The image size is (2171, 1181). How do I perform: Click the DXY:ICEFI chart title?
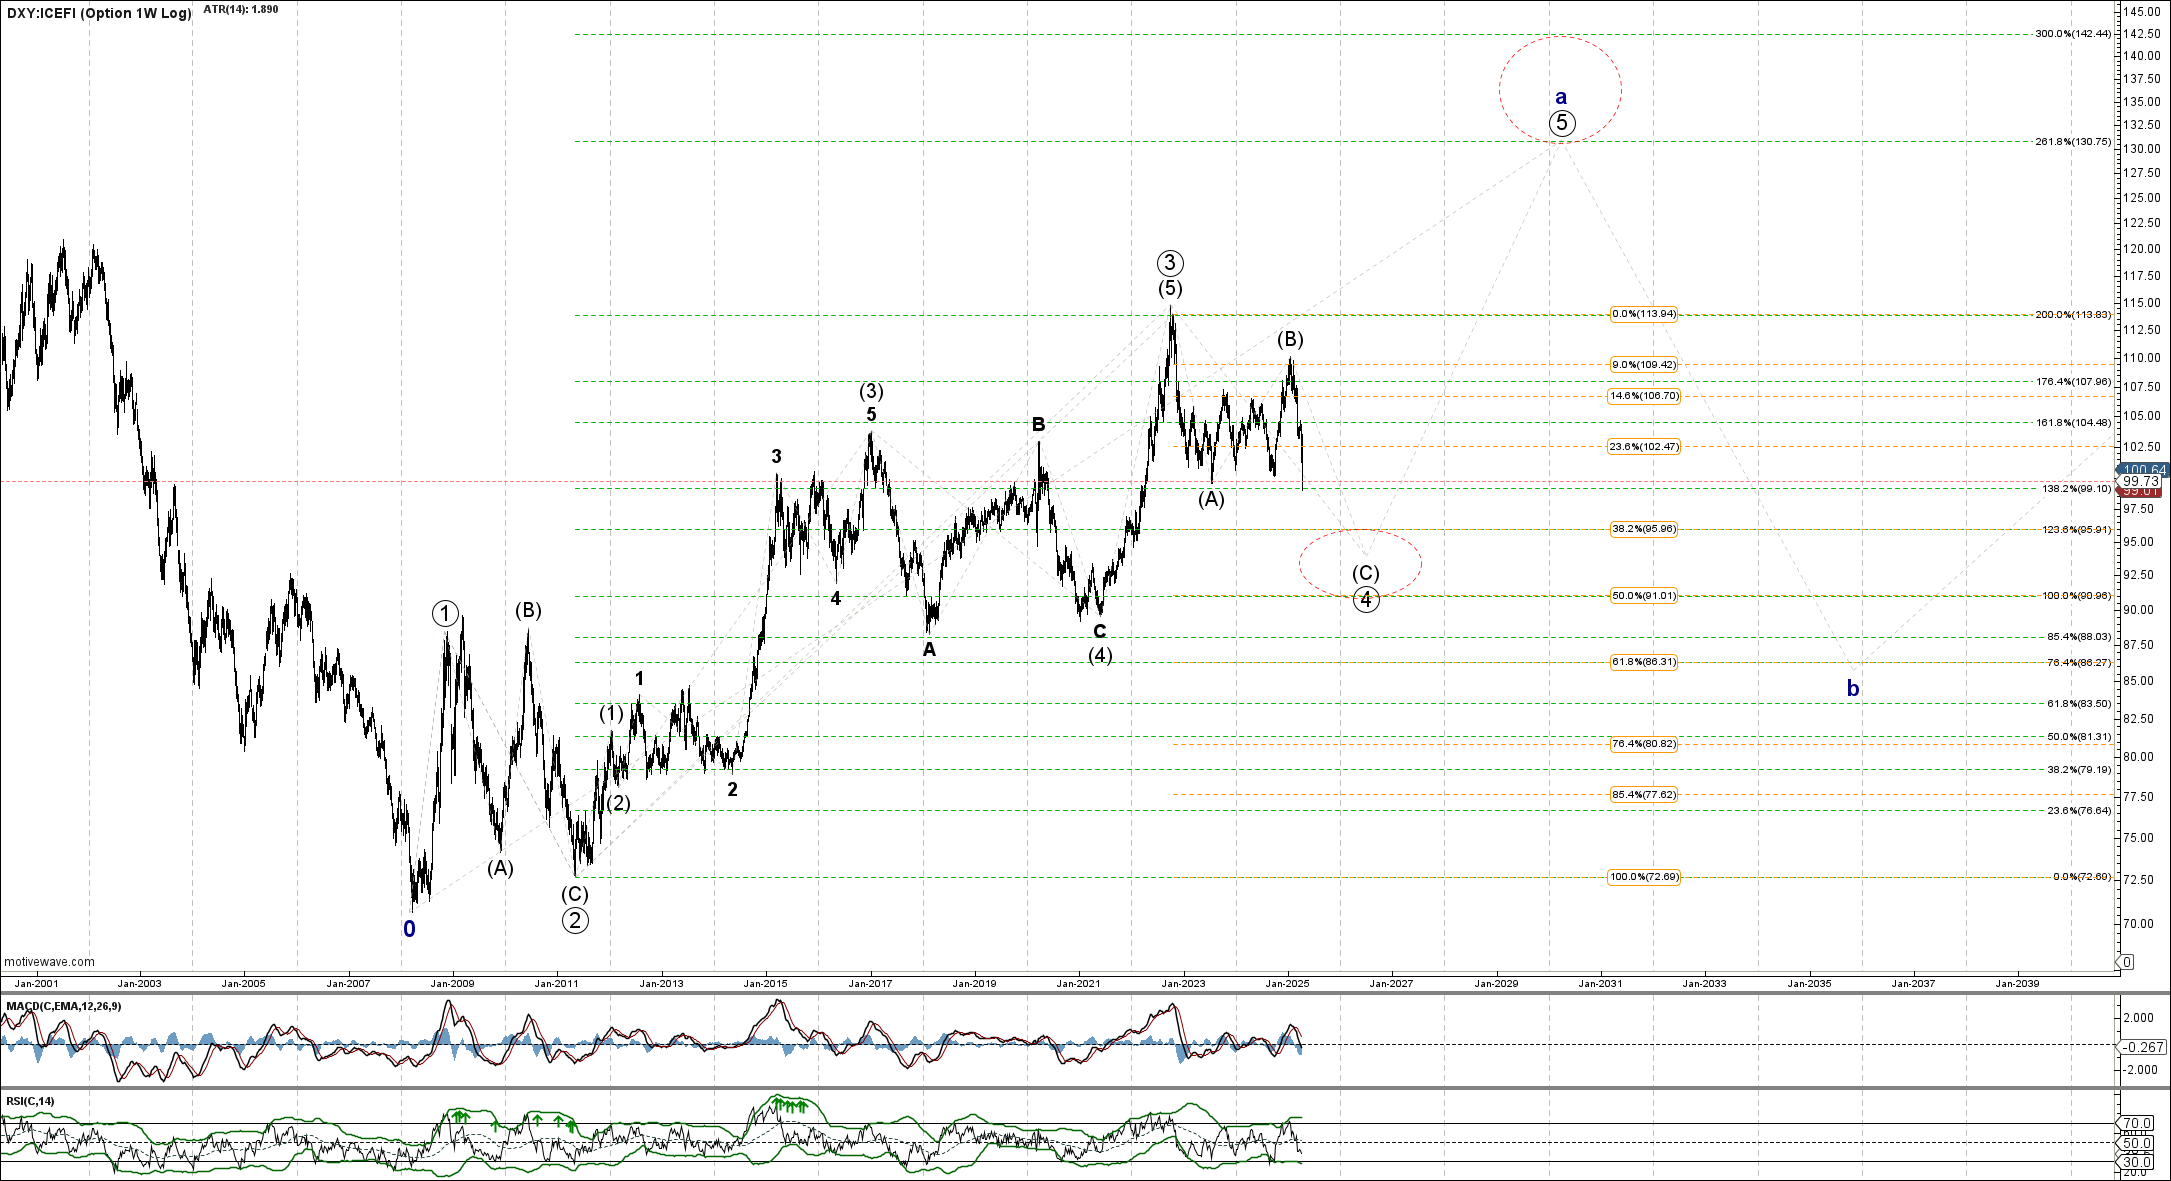(98, 13)
